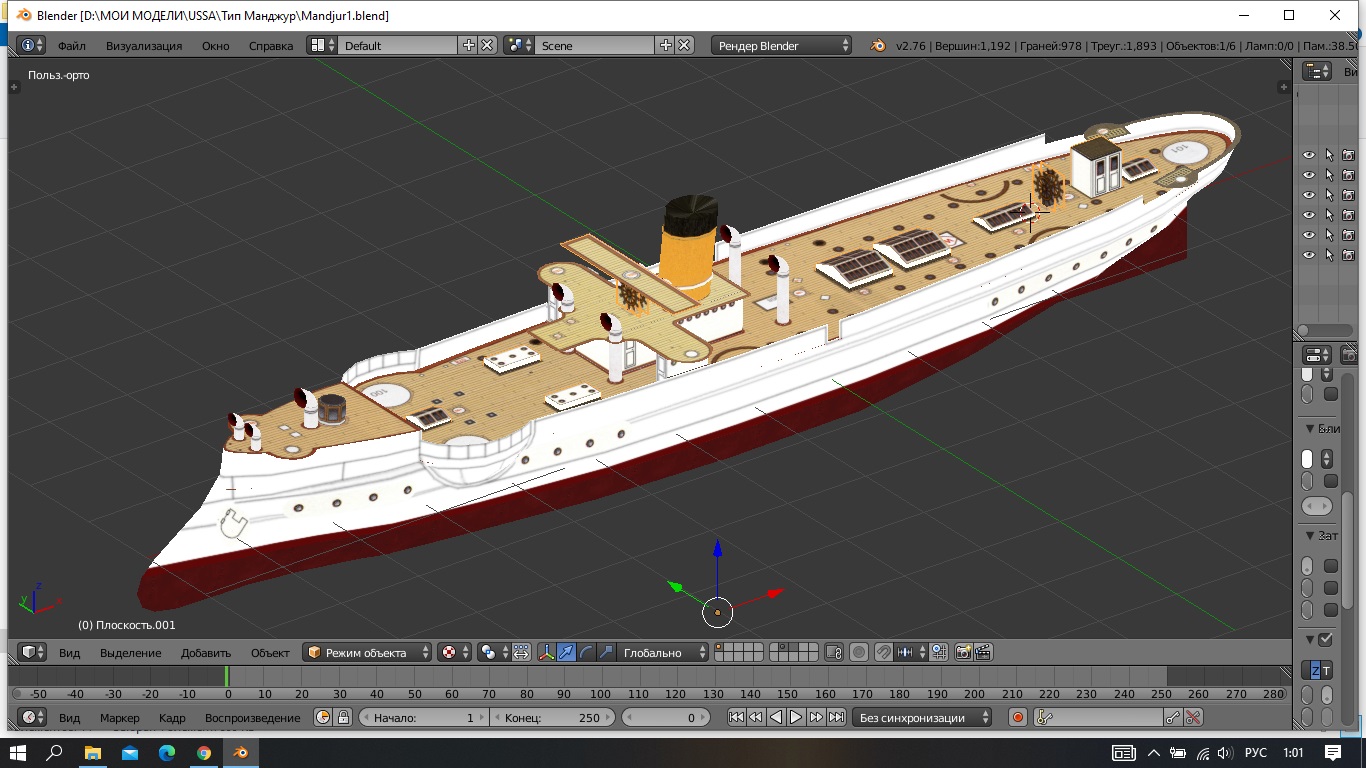Toggle the 3D manipulator widget icon
This screenshot has height=768, width=1366.
coord(547,653)
